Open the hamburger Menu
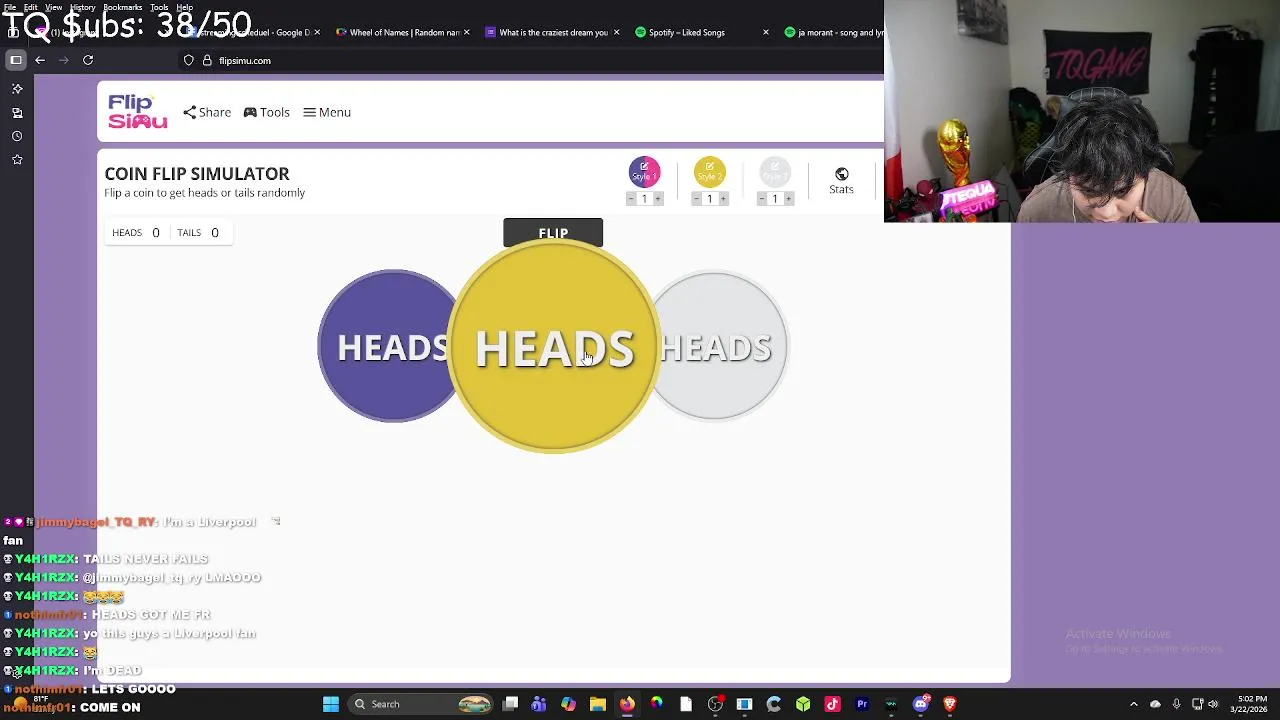The image size is (1280, 720). coord(327,112)
